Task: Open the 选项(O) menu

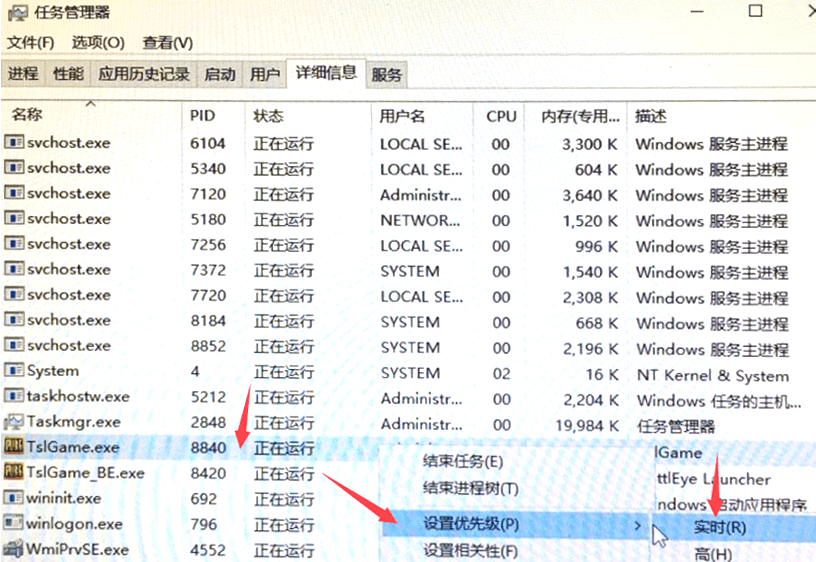Action: click(98, 43)
